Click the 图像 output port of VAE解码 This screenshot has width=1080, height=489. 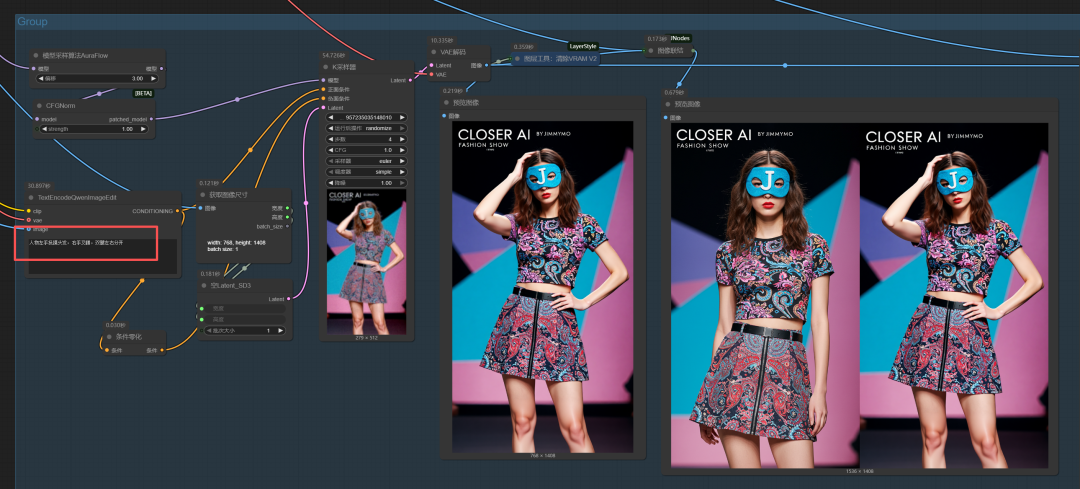pos(486,65)
